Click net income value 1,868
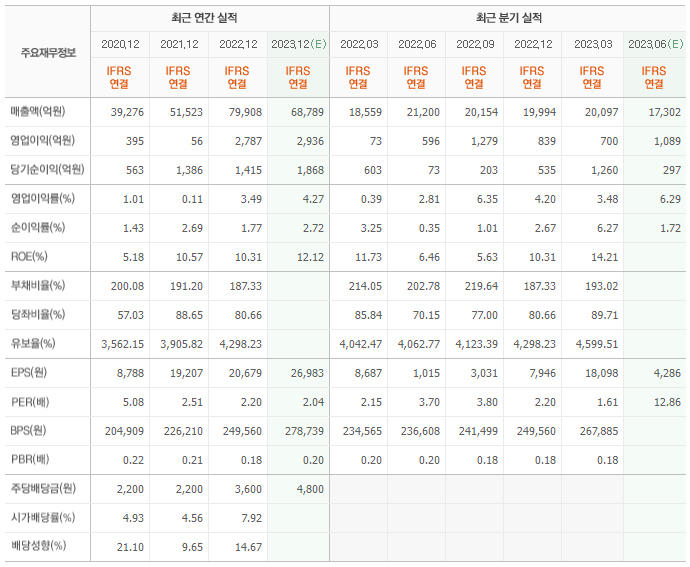The height and width of the screenshot is (567, 690). click(310, 170)
